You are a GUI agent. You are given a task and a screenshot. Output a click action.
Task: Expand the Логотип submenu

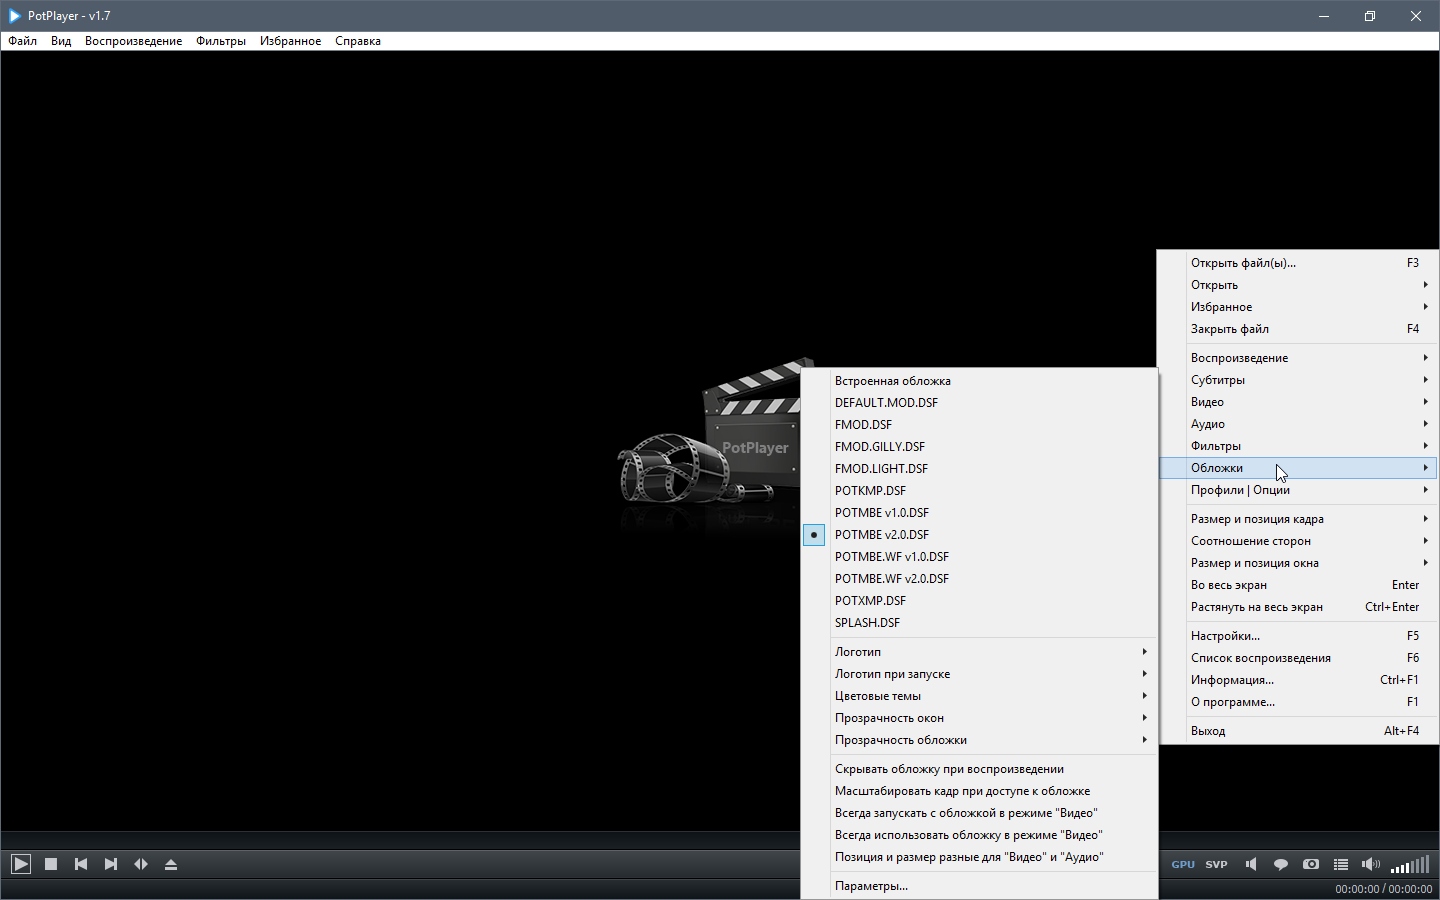tap(979, 652)
